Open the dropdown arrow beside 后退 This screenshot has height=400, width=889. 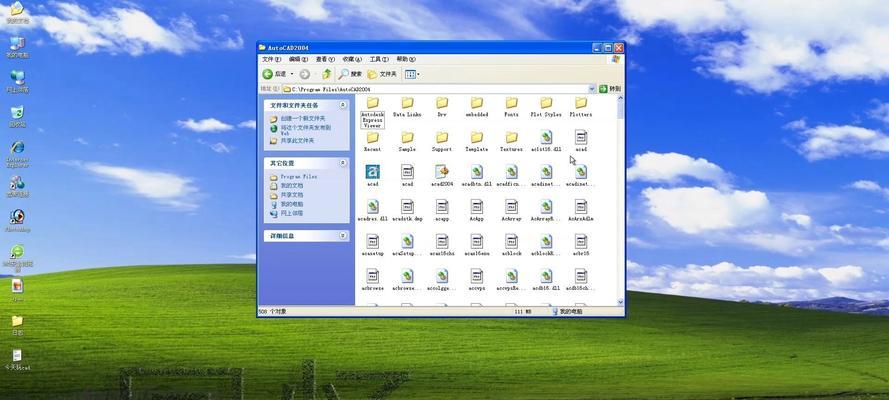click(x=292, y=74)
